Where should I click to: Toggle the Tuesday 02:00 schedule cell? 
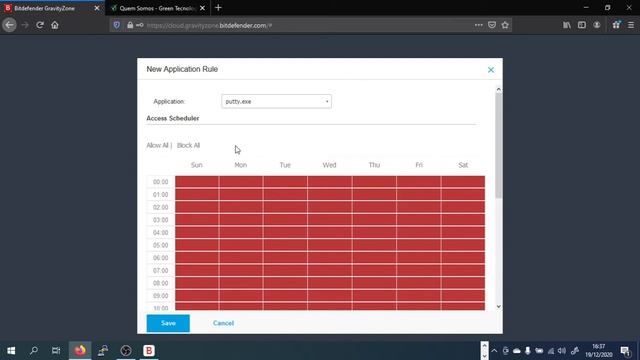point(285,207)
